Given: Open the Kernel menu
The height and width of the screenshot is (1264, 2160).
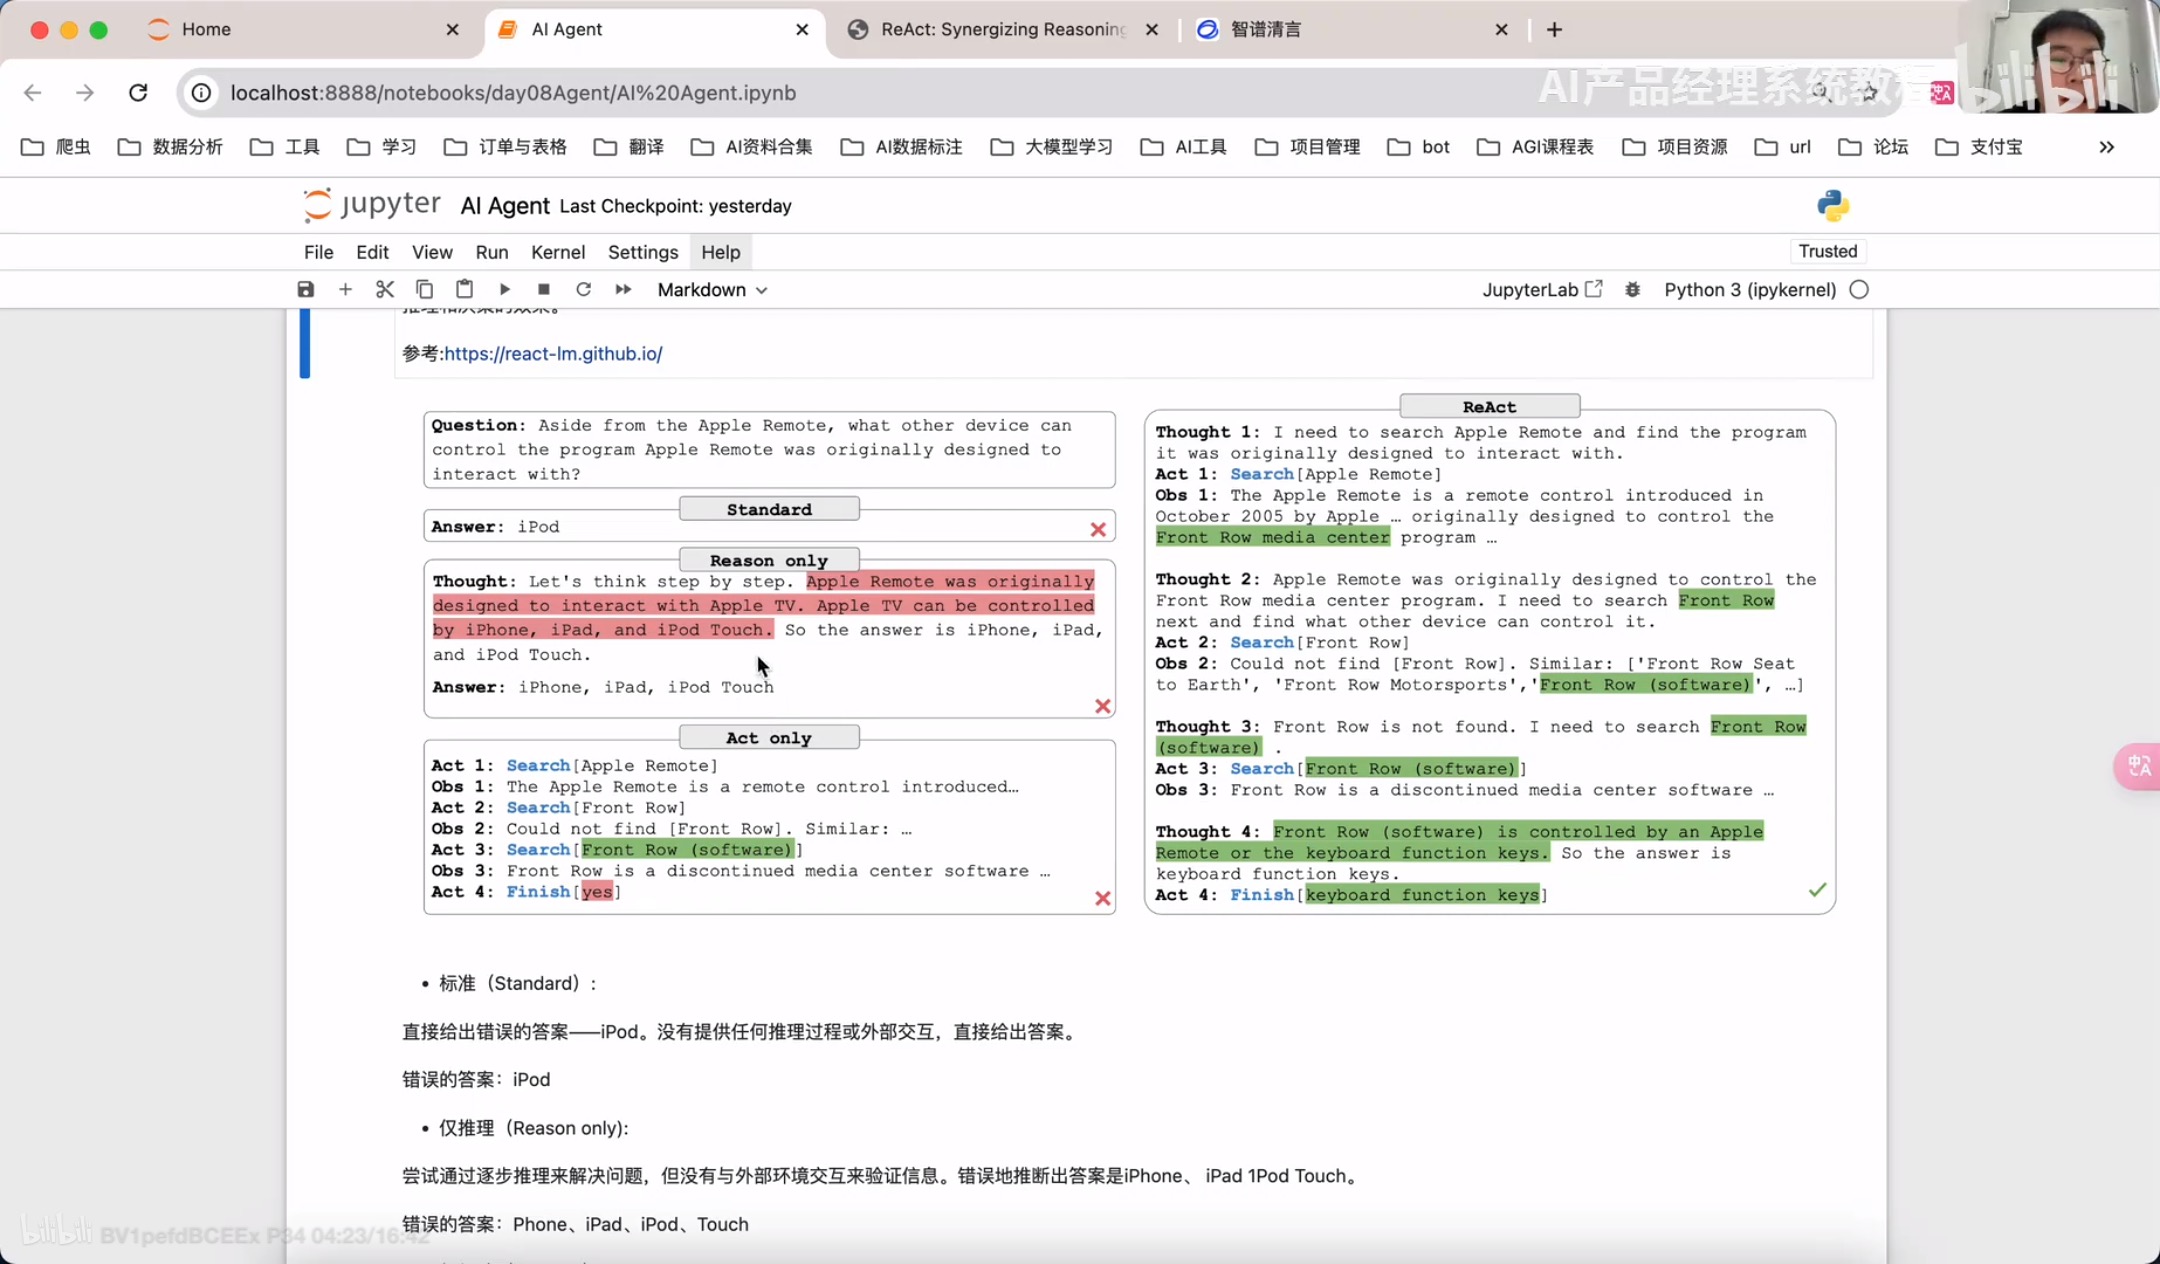Looking at the screenshot, I should pyautogui.click(x=557, y=252).
